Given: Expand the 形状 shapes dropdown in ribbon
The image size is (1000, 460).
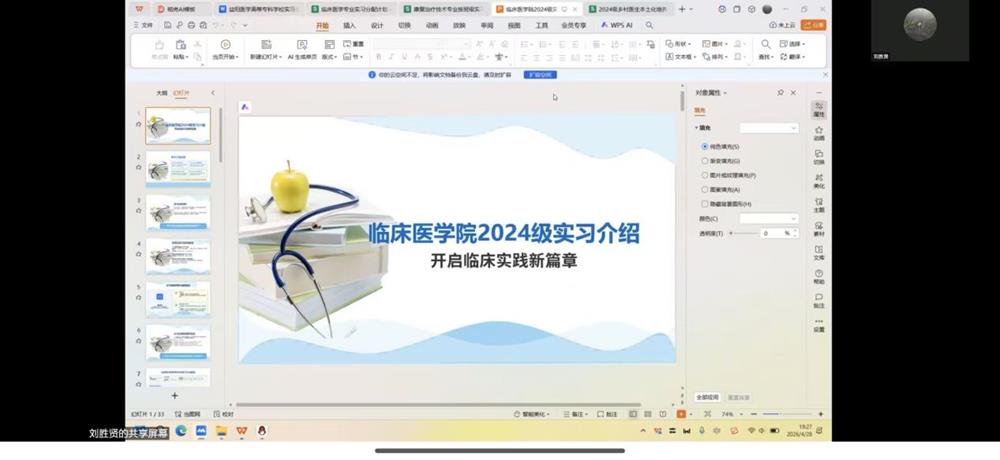Looking at the screenshot, I should click(x=679, y=44).
